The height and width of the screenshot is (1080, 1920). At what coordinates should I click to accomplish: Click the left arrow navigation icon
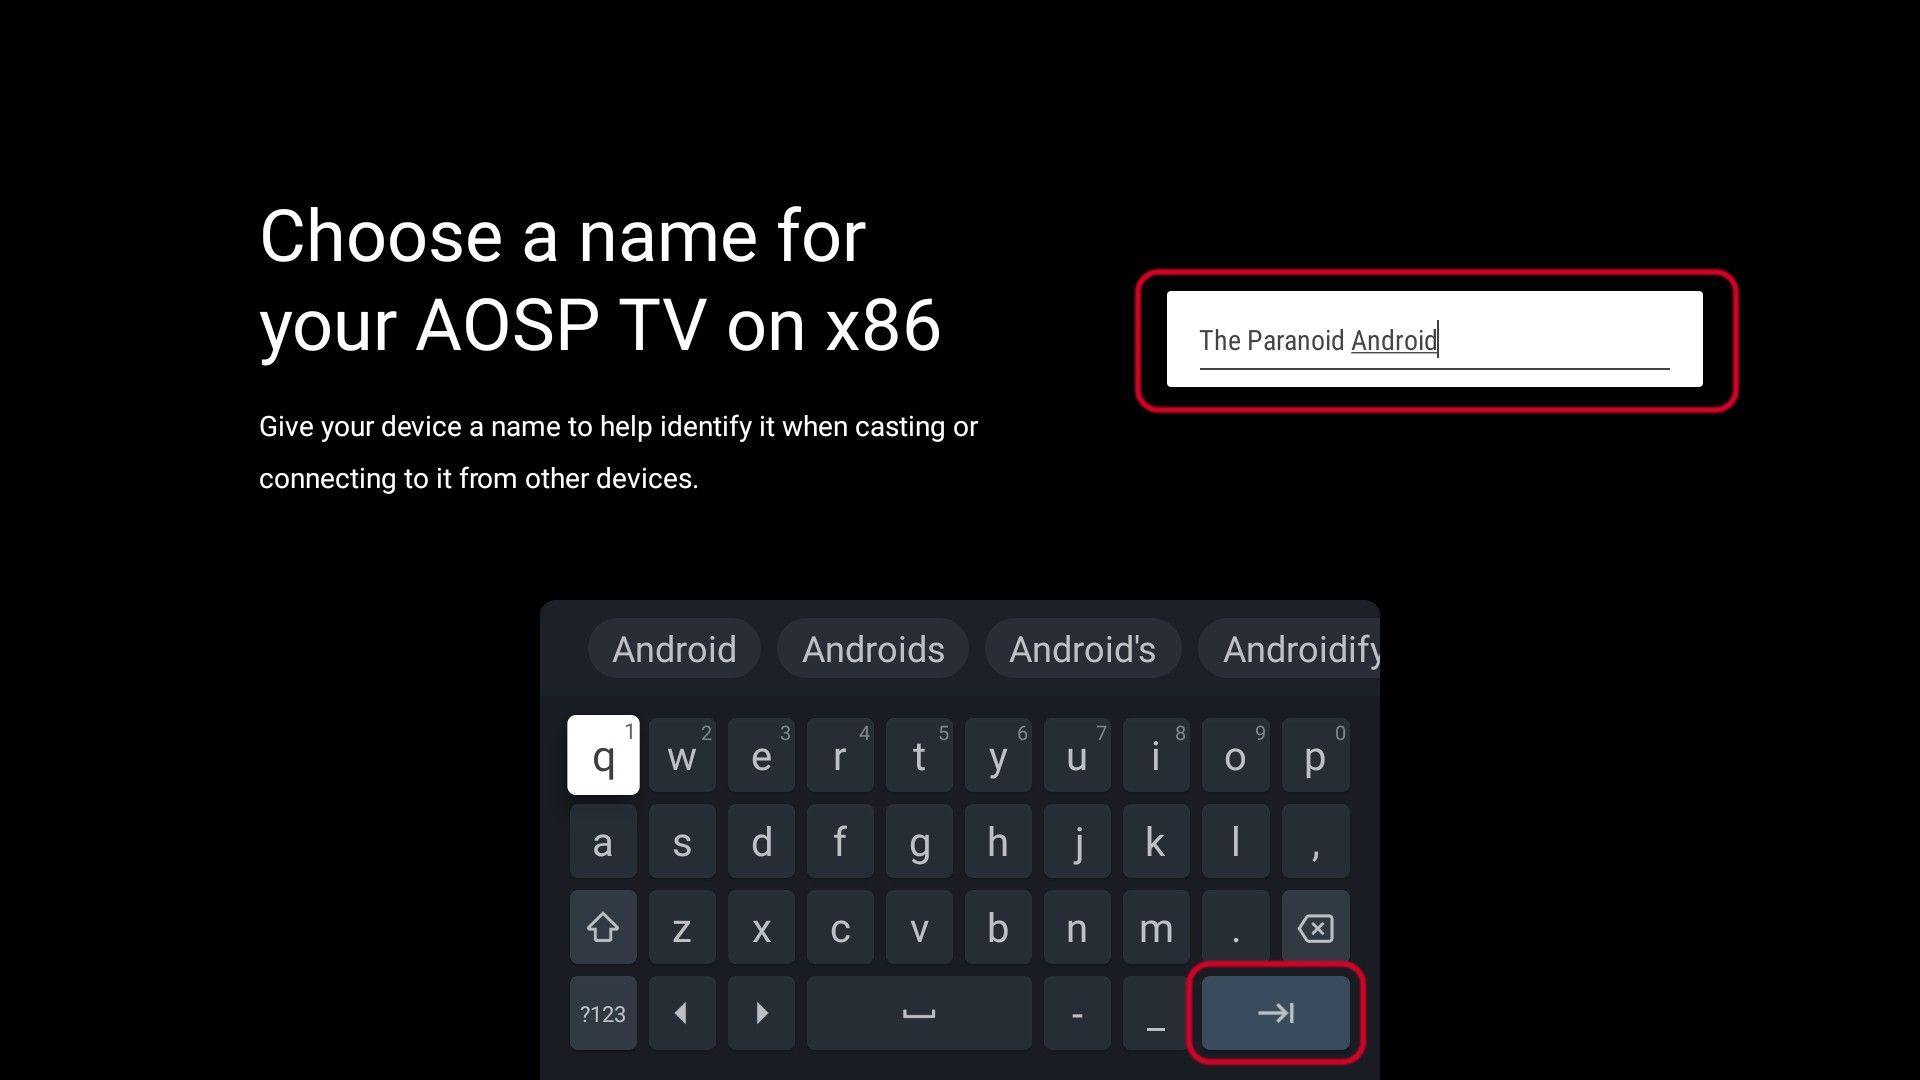pyautogui.click(x=683, y=1013)
